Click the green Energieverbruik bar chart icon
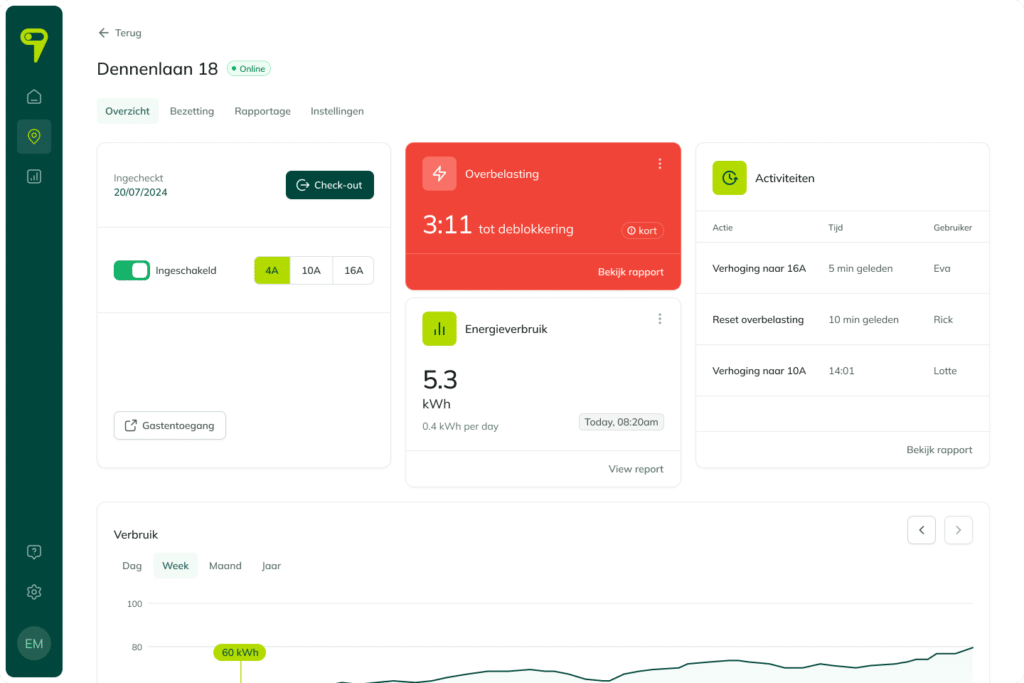 click(x=439, y=328)
